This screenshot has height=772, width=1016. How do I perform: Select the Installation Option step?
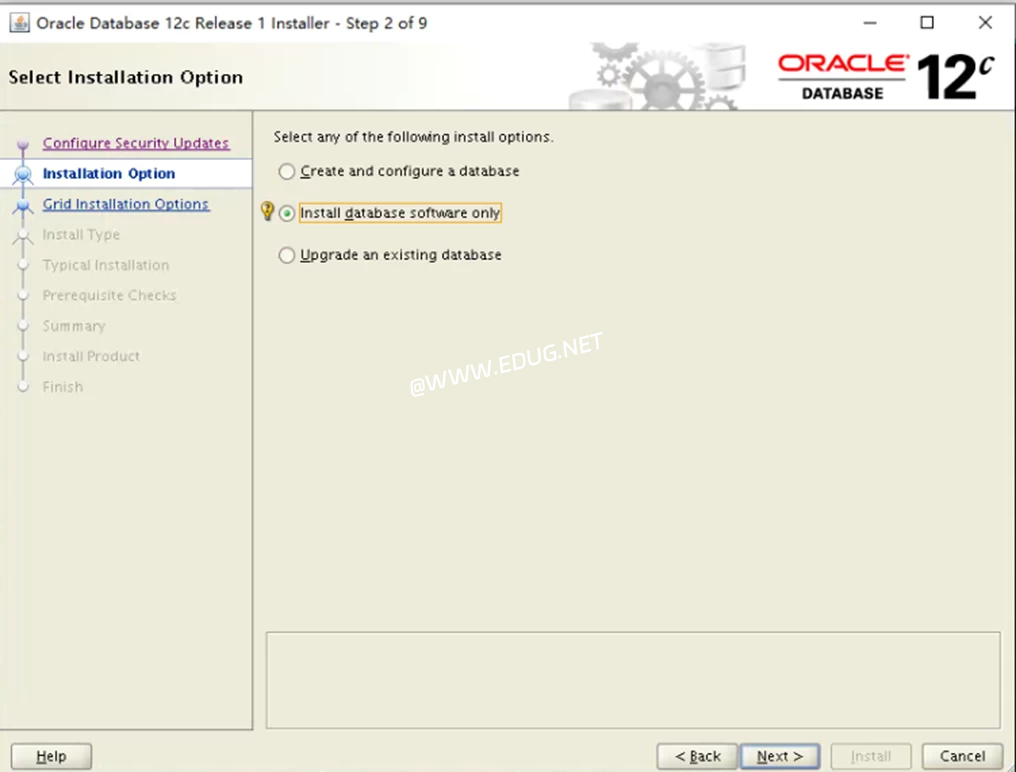(109, 174)
